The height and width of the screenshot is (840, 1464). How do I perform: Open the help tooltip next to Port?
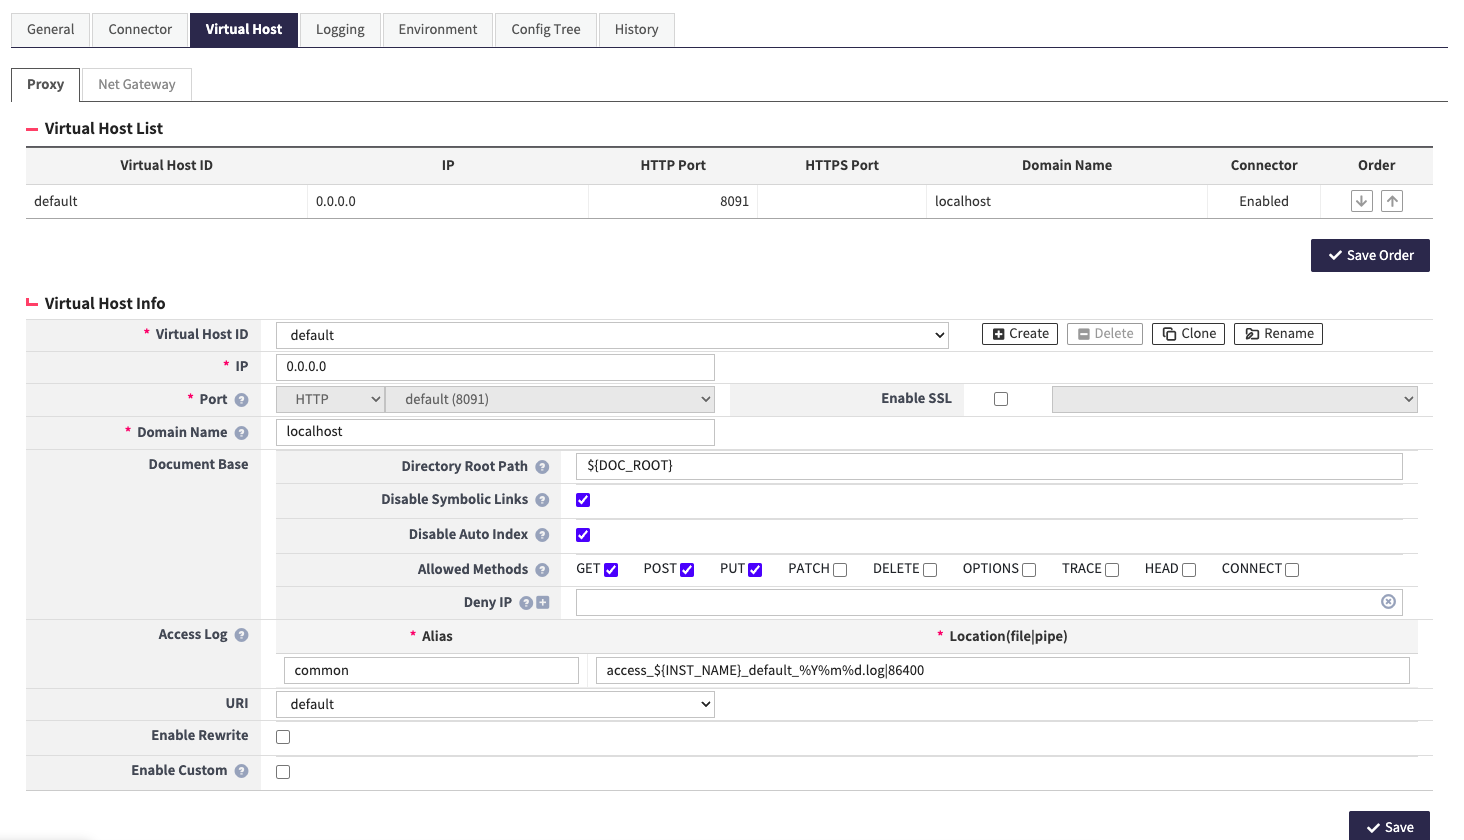[x=240, y=398]
